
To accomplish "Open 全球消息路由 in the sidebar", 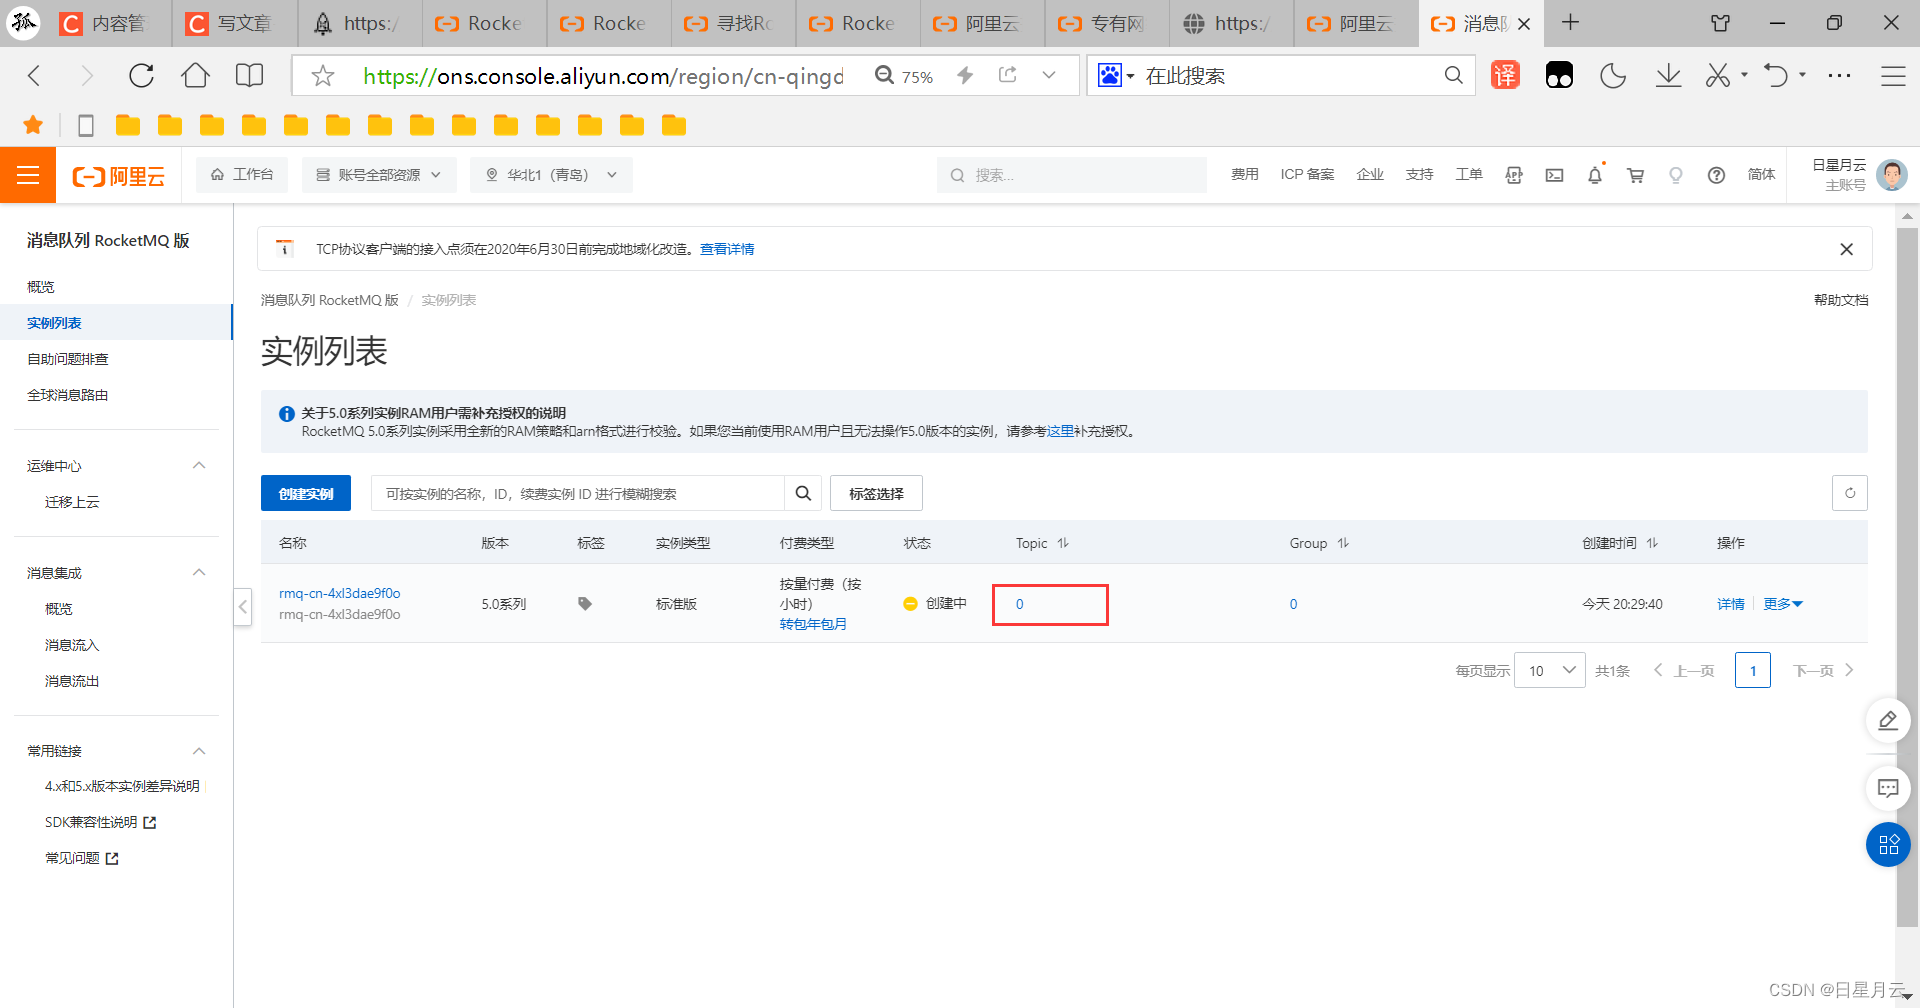I will click(x=68, y=395).
